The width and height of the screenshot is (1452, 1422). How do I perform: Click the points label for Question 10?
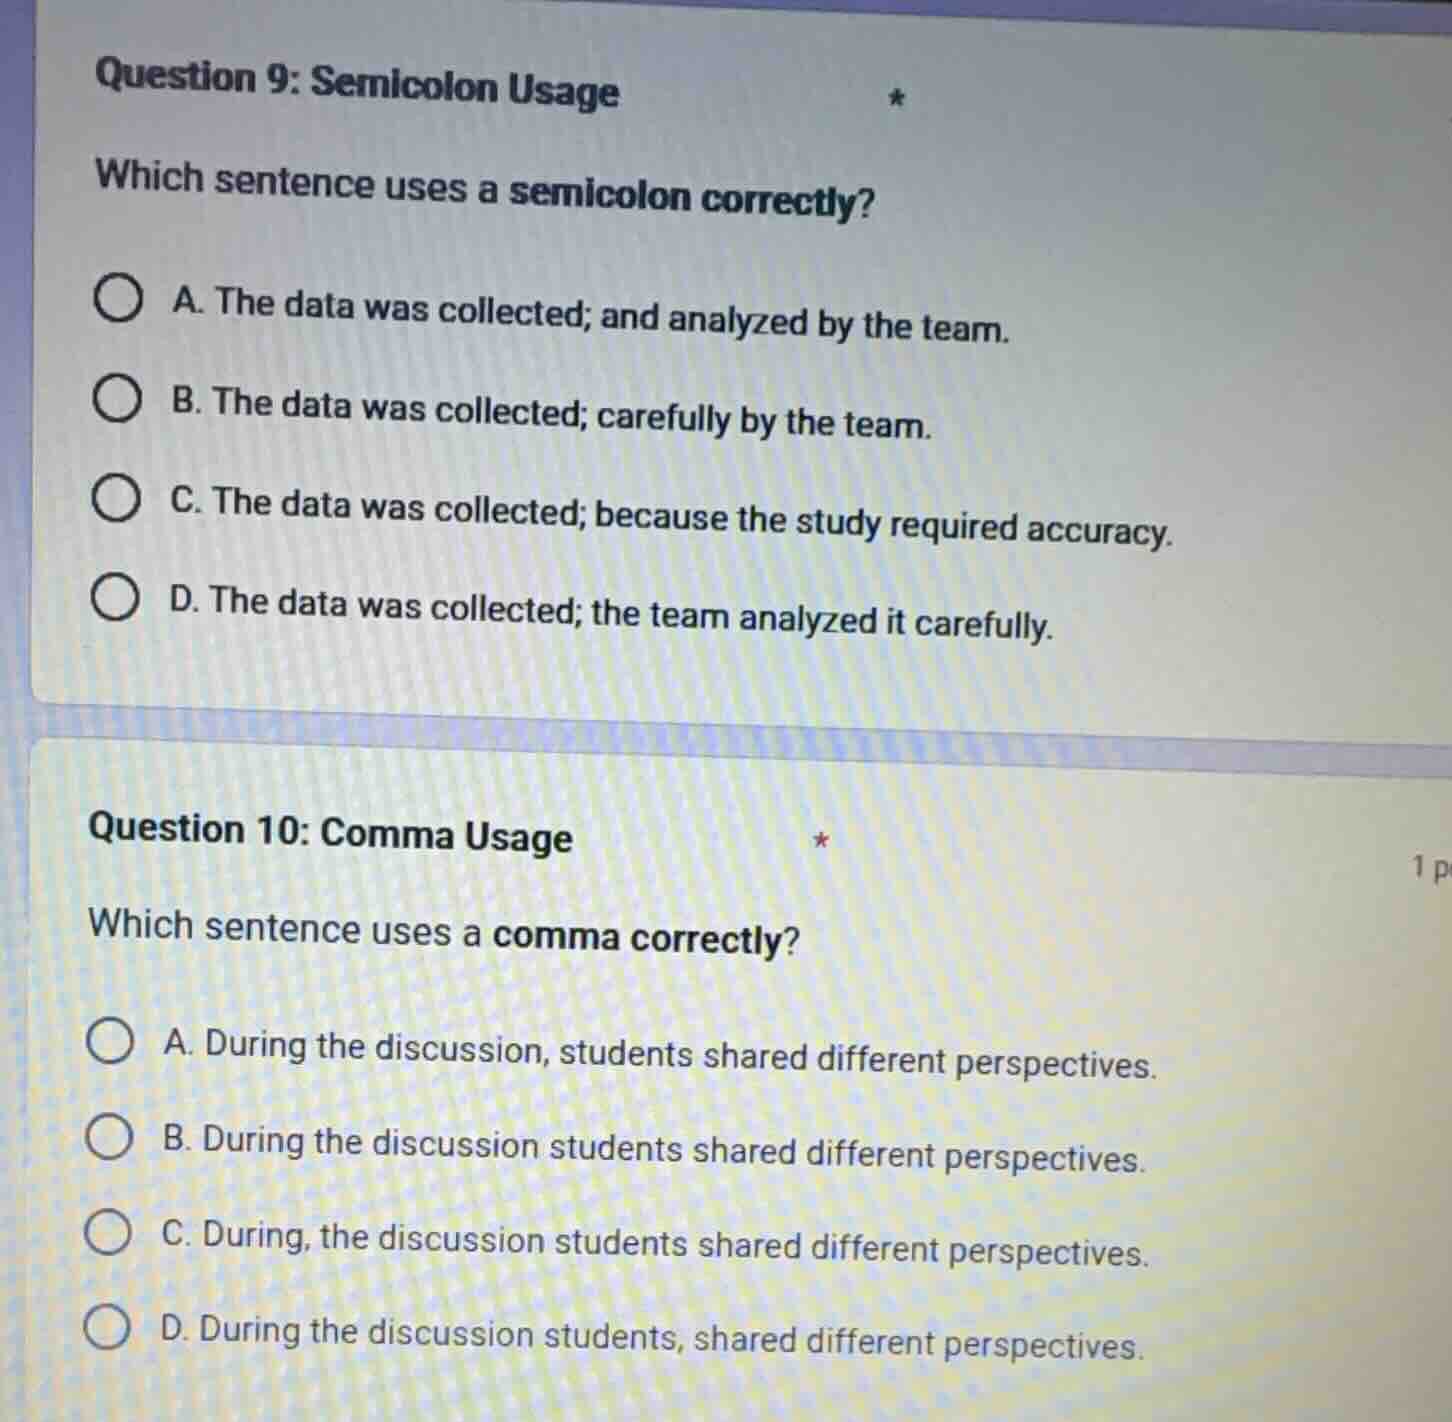1430,868
